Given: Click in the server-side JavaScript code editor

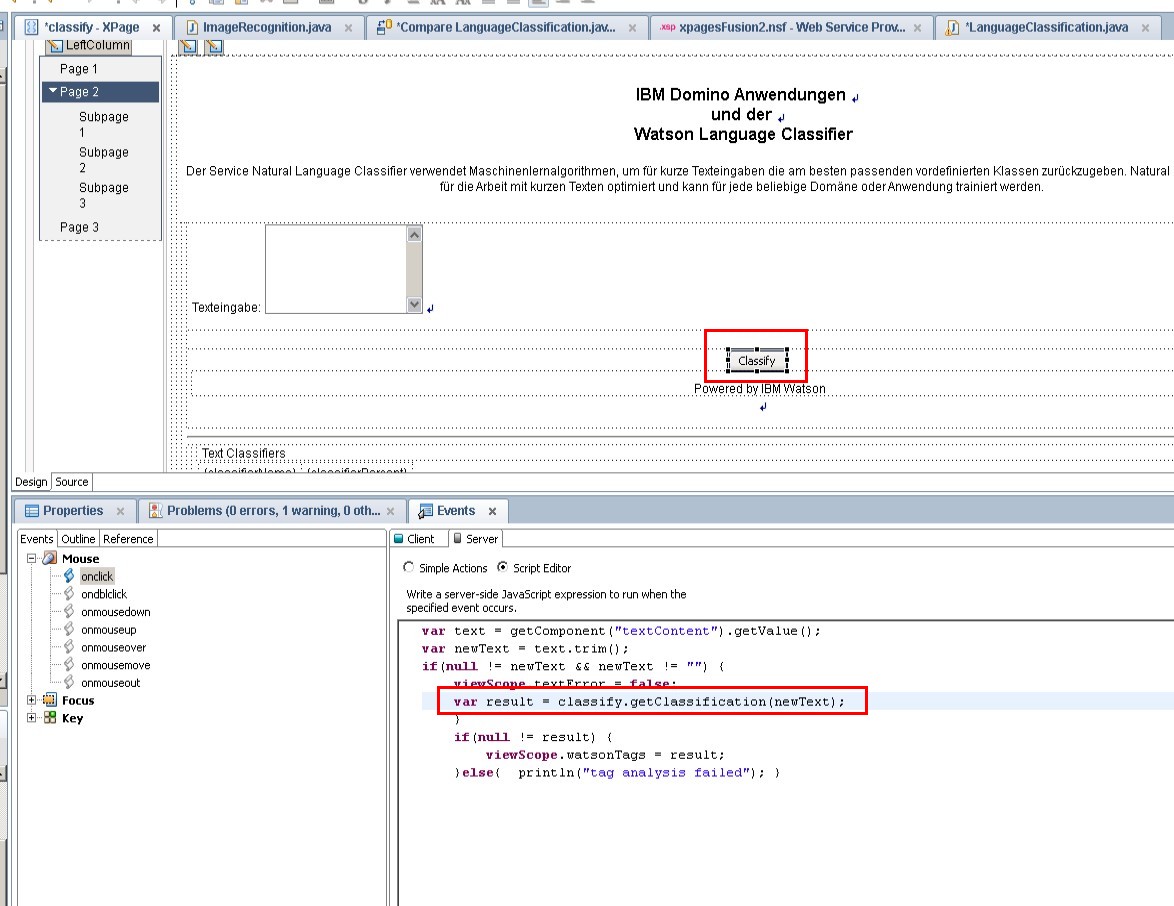Looking at the screenshot, I should (x=786, y=764).
